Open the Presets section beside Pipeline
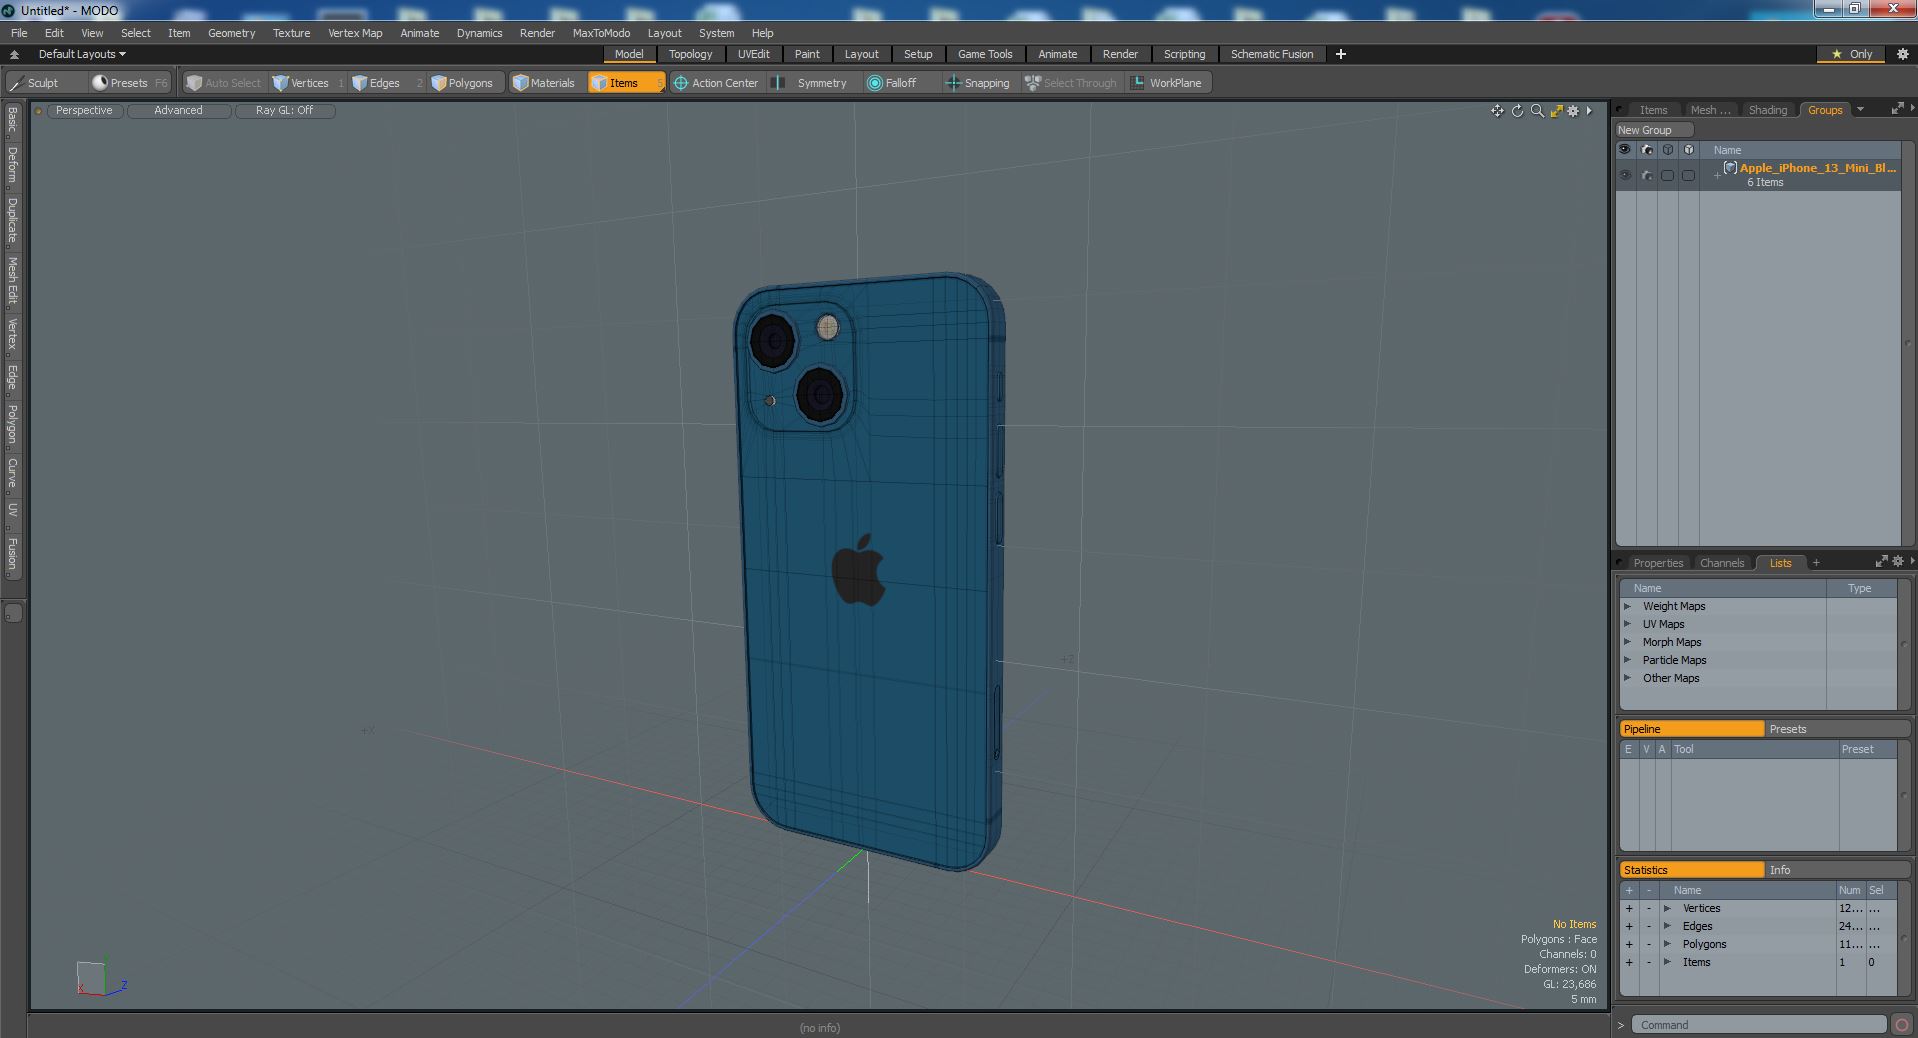Image resolution: width=1918 pixels, height=1038 pixels. 1836,729
